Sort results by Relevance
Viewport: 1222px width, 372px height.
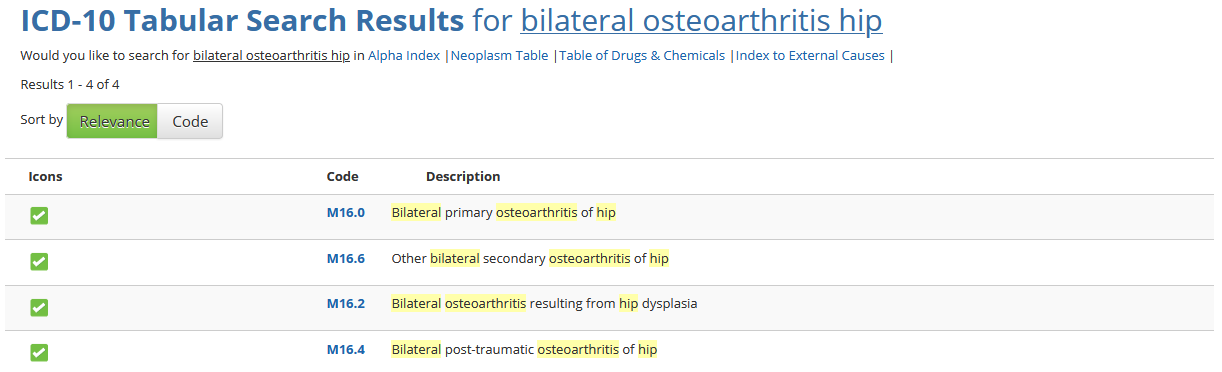pyautogui.click(x=112, y=121)
